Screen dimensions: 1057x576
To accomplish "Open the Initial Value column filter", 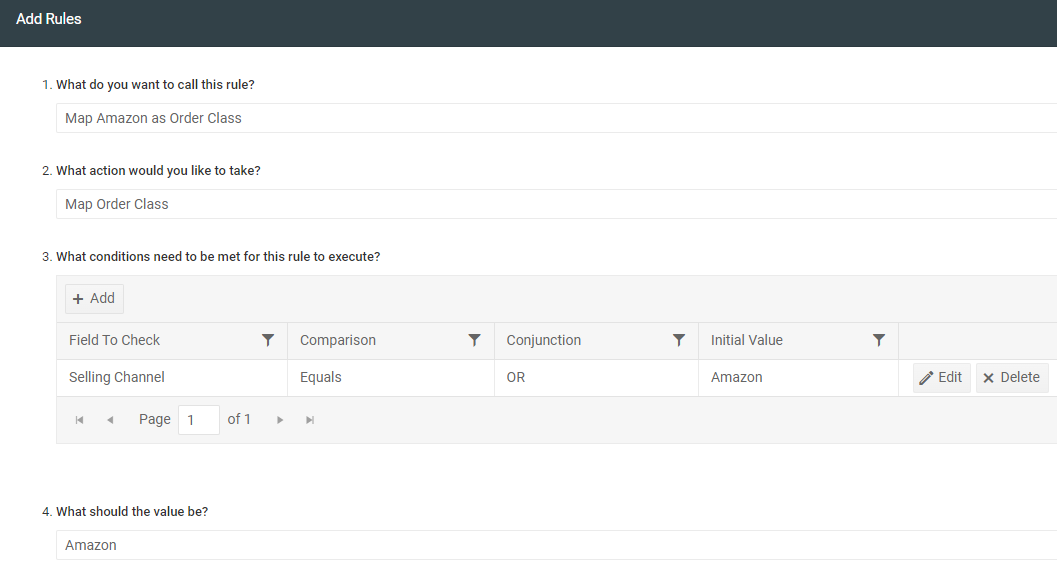I will [x=879, y=341].
